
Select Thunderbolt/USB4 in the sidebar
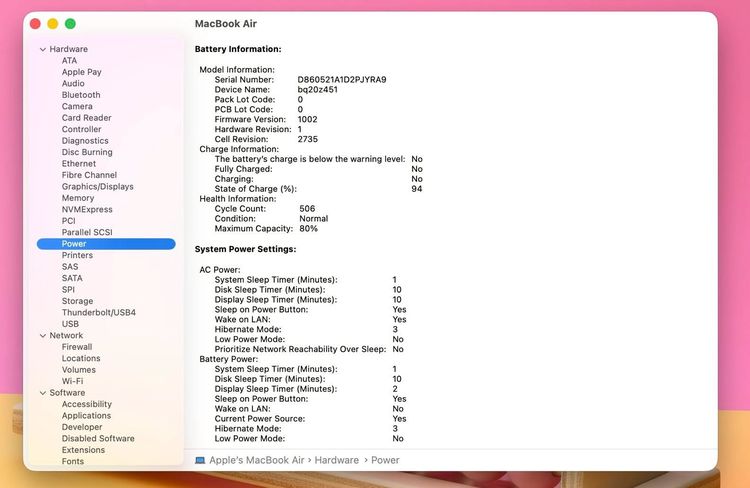click(x=99, y=312)
